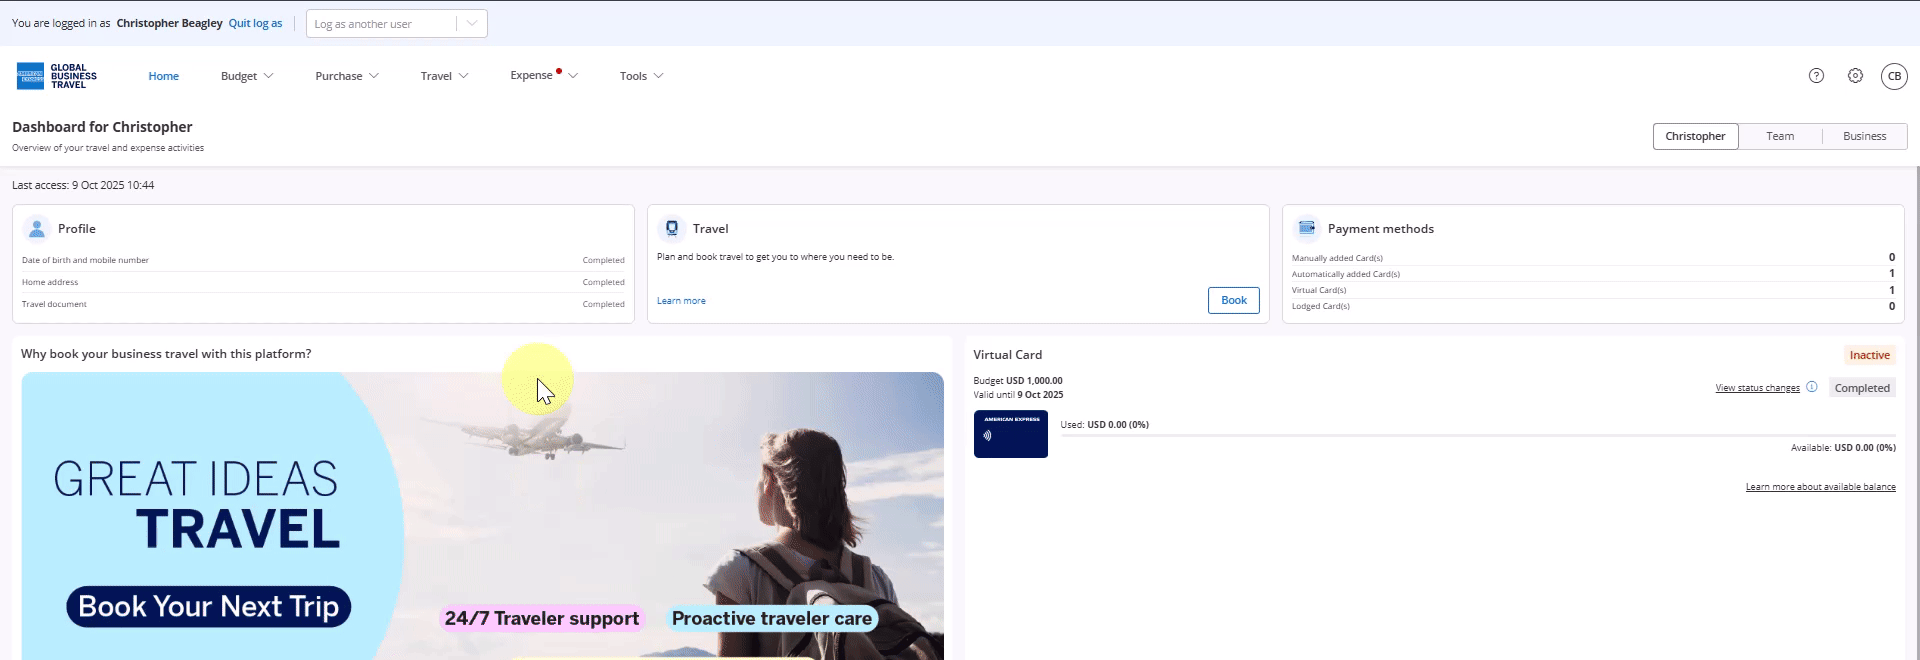Click the Learn more link in Travel card
The height and width of the screenshot is (660, 1920).
(x=681, y=301)
